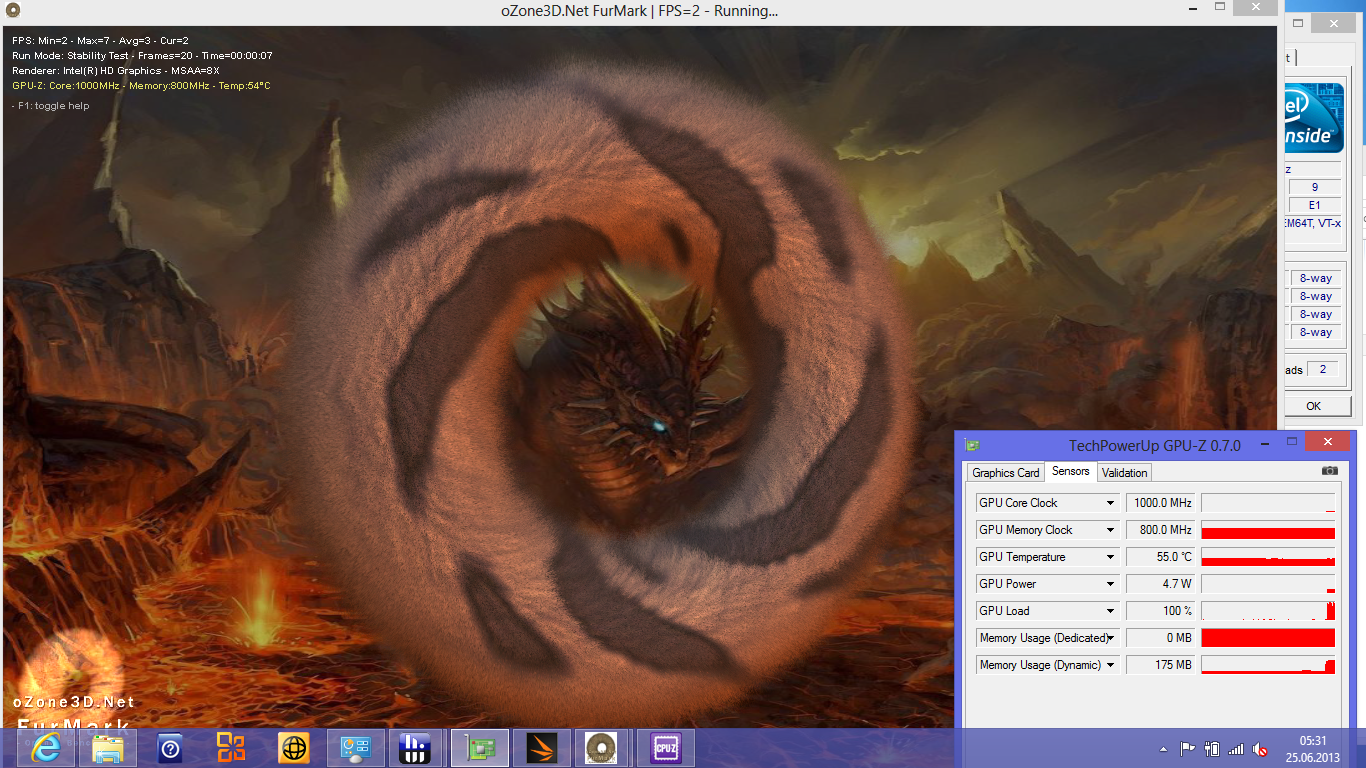Click the FurMark 'FPS: Min=2' stats line
The image size is (1366, 768).
(x=100, y=41)
